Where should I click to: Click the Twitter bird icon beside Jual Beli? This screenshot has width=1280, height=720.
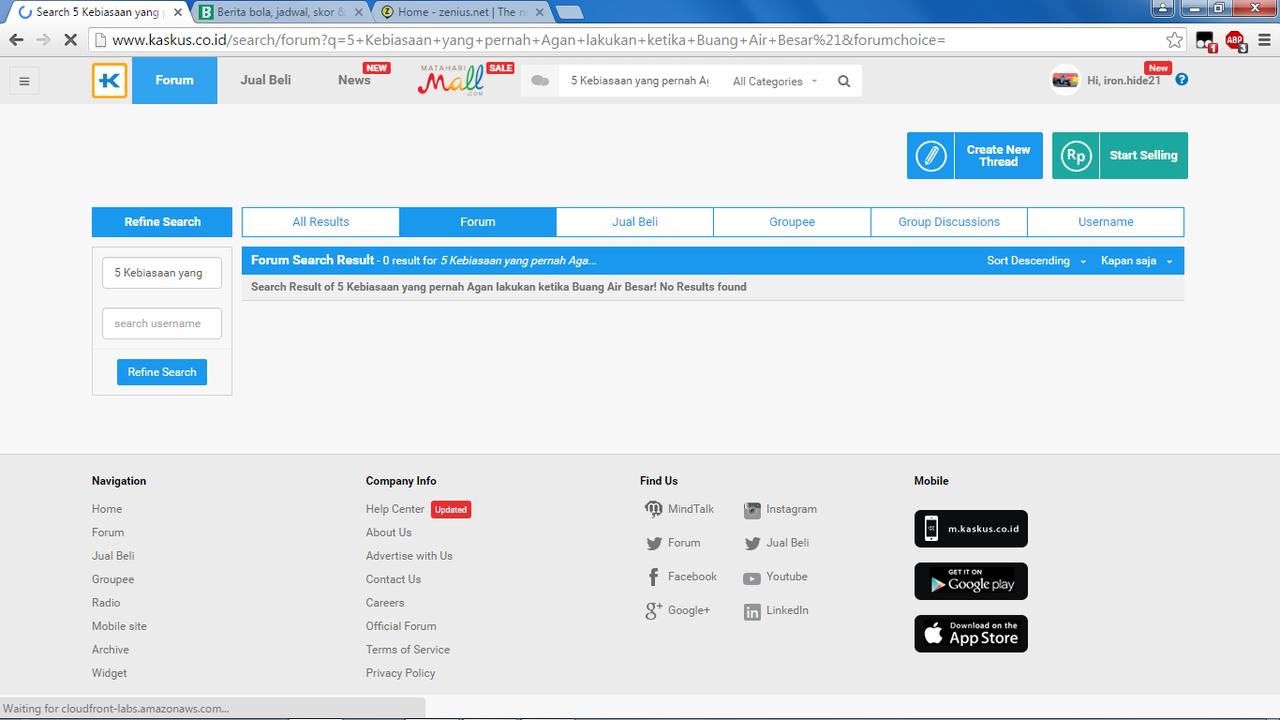click(x=752, y=543)
